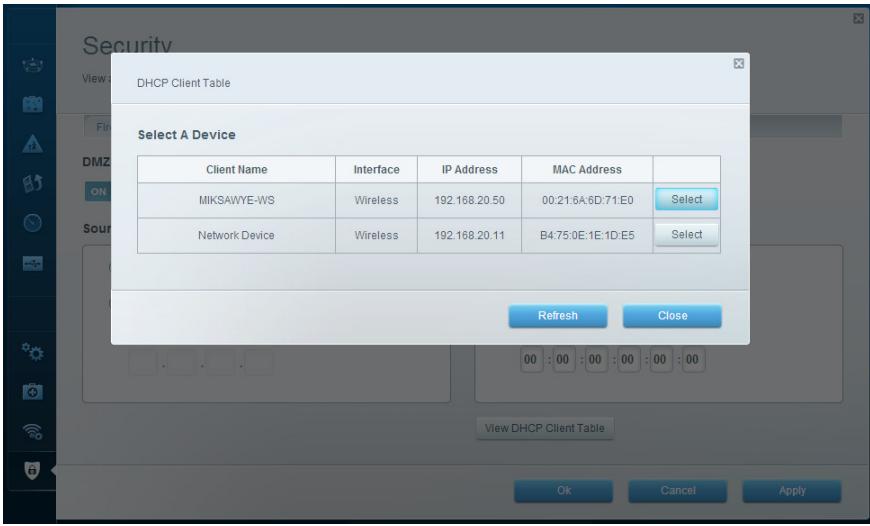Open Parental Controls warning-triangle icon
Screen dimensions: 870x526
point(32,144)
